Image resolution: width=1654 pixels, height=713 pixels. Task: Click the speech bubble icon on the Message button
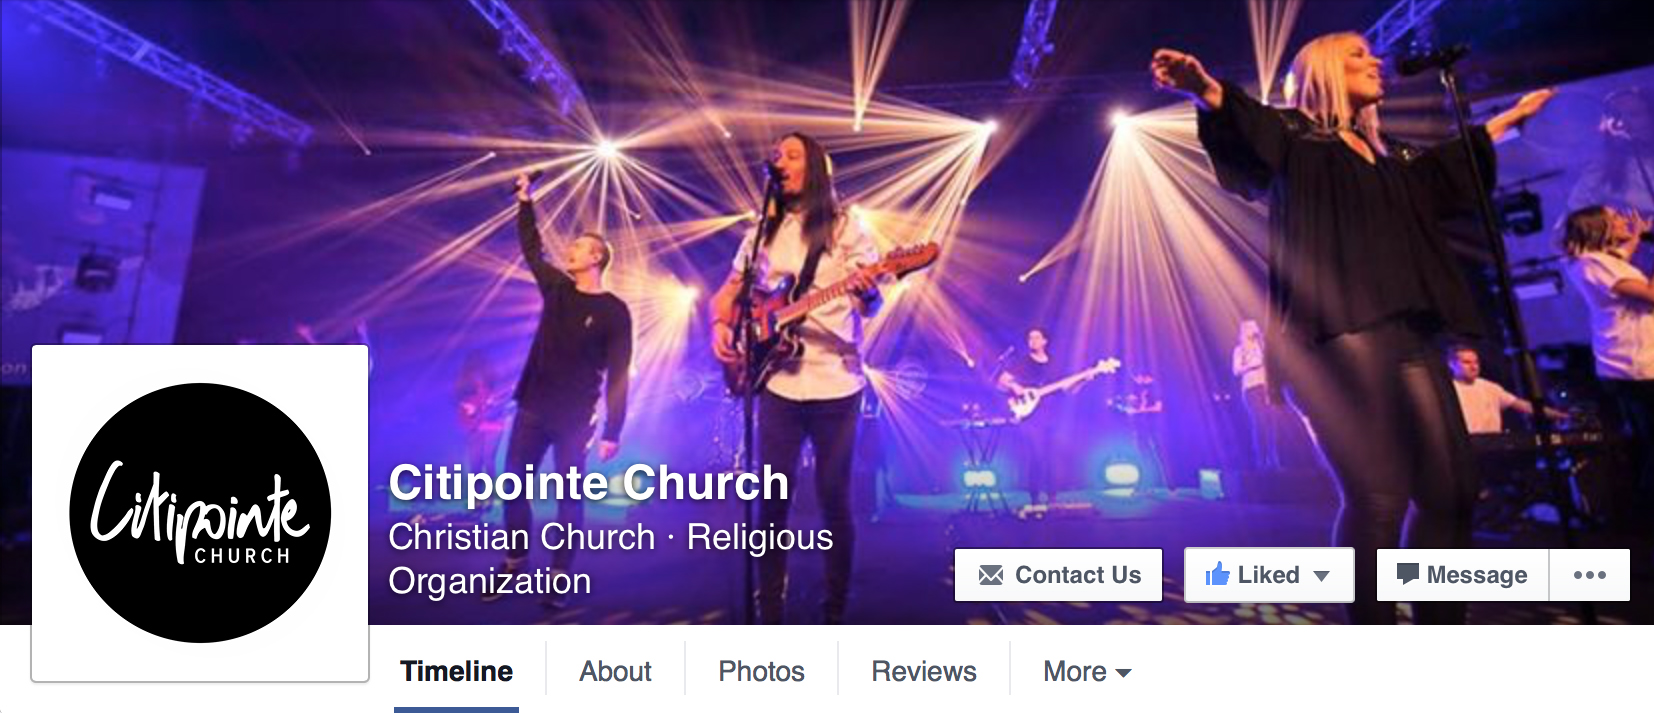(1407, 574)
